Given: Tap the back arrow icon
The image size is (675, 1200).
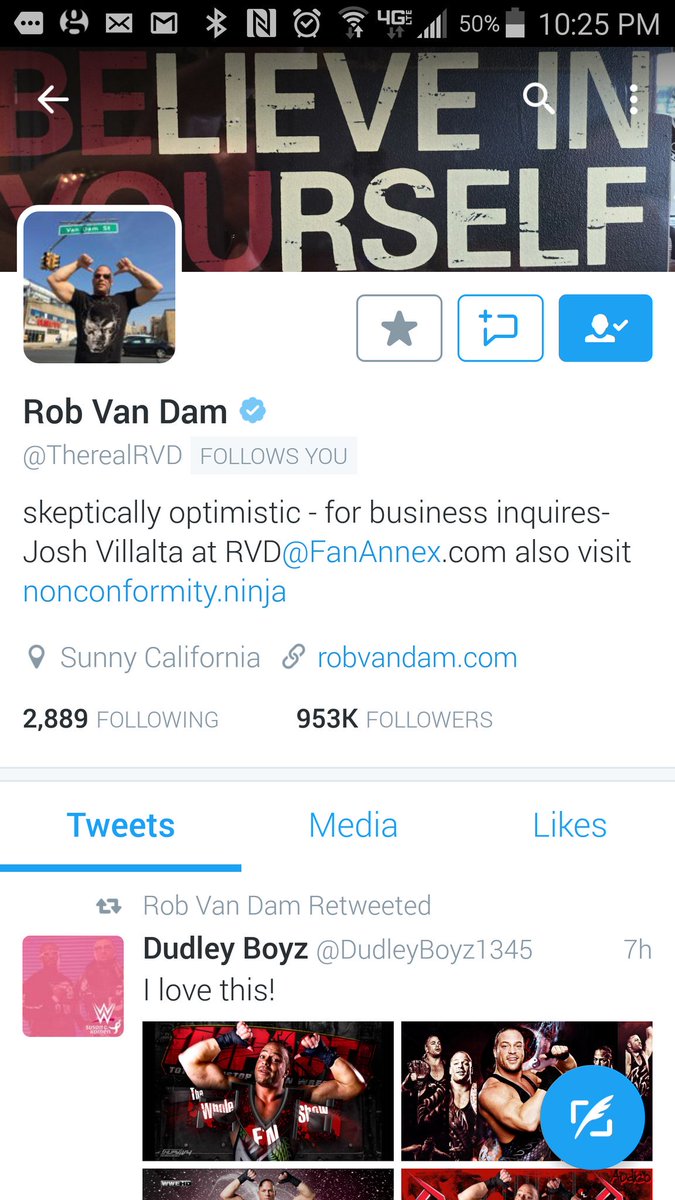Looking at the screenshot, I should 52,98.
